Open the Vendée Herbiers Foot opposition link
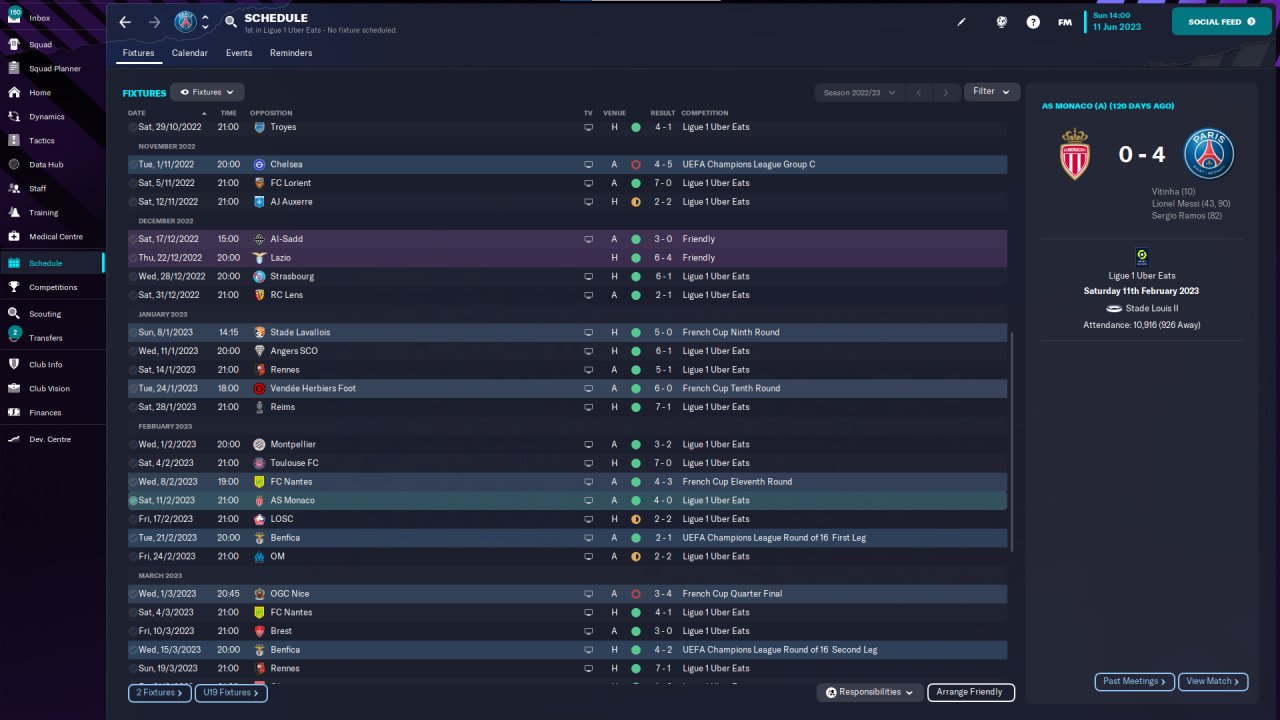 (x=313, y=388)
